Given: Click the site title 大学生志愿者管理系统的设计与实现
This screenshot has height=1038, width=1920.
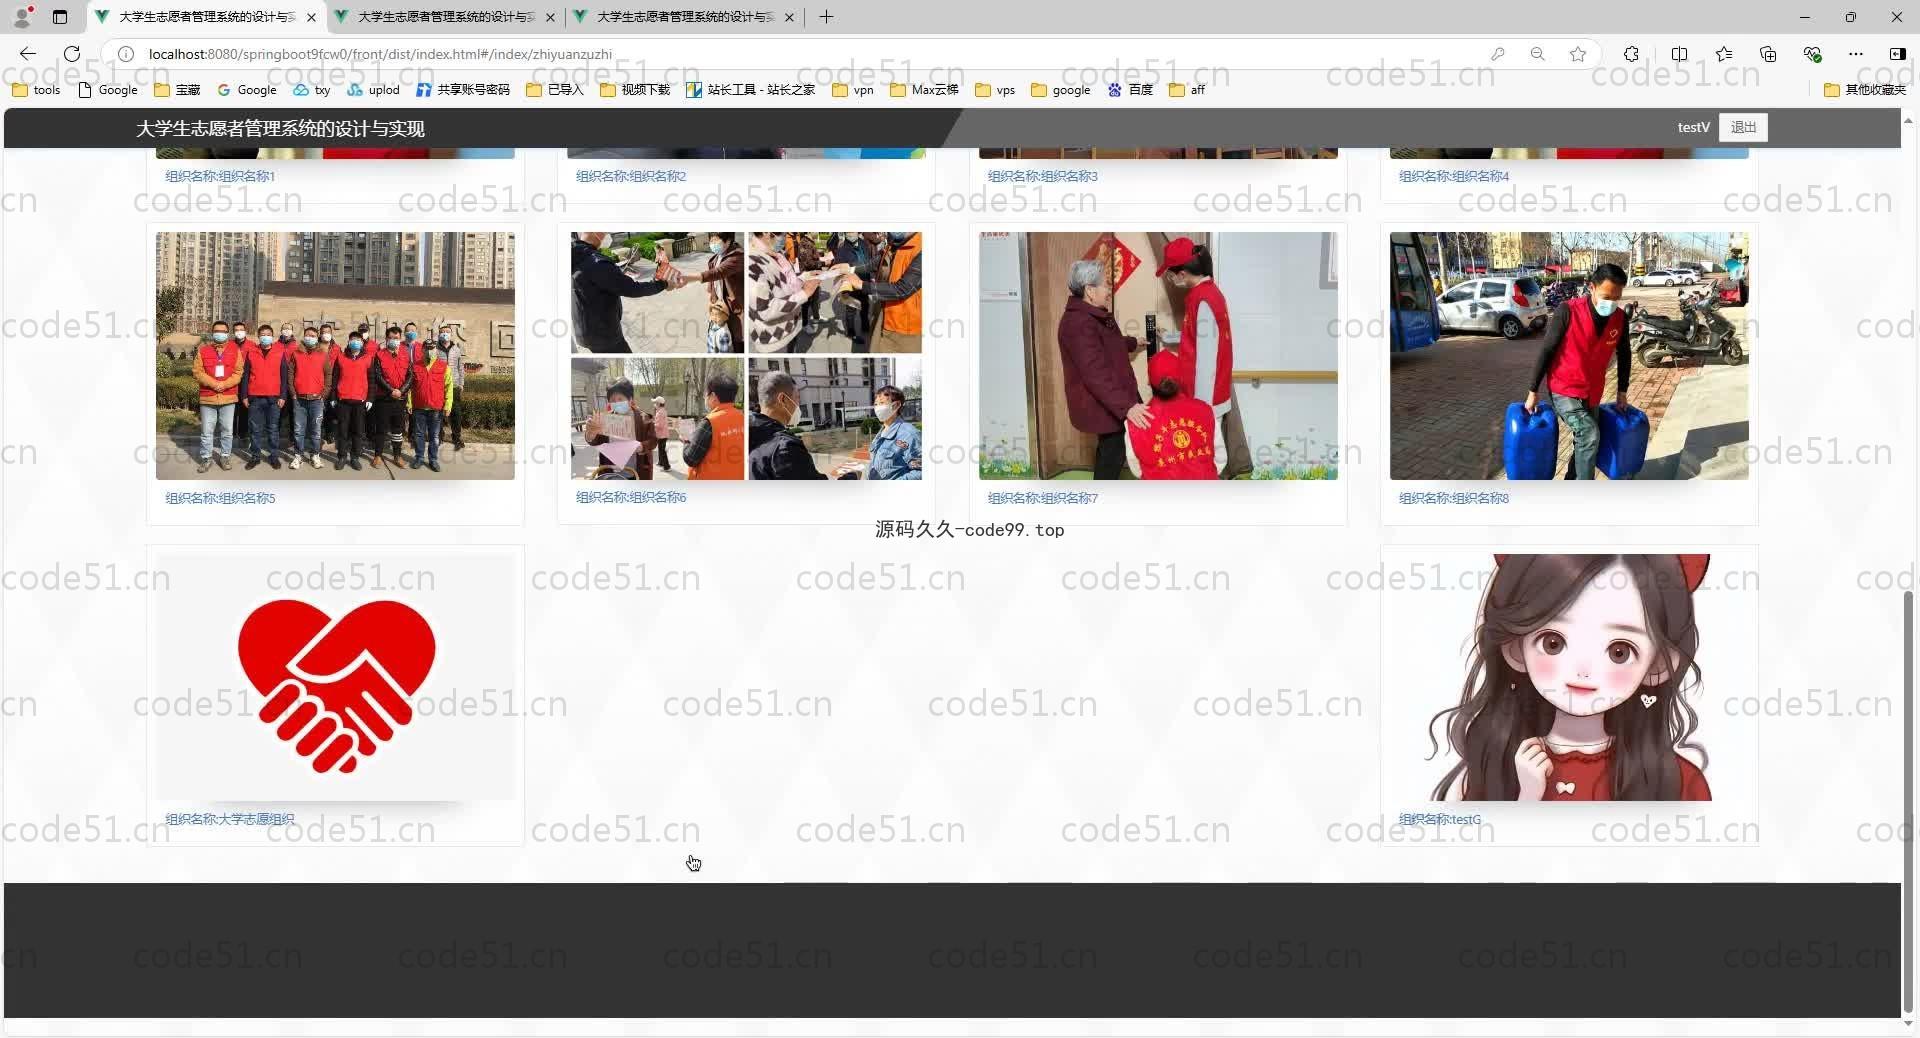Looking at the screenshot, I should point(280,128).
